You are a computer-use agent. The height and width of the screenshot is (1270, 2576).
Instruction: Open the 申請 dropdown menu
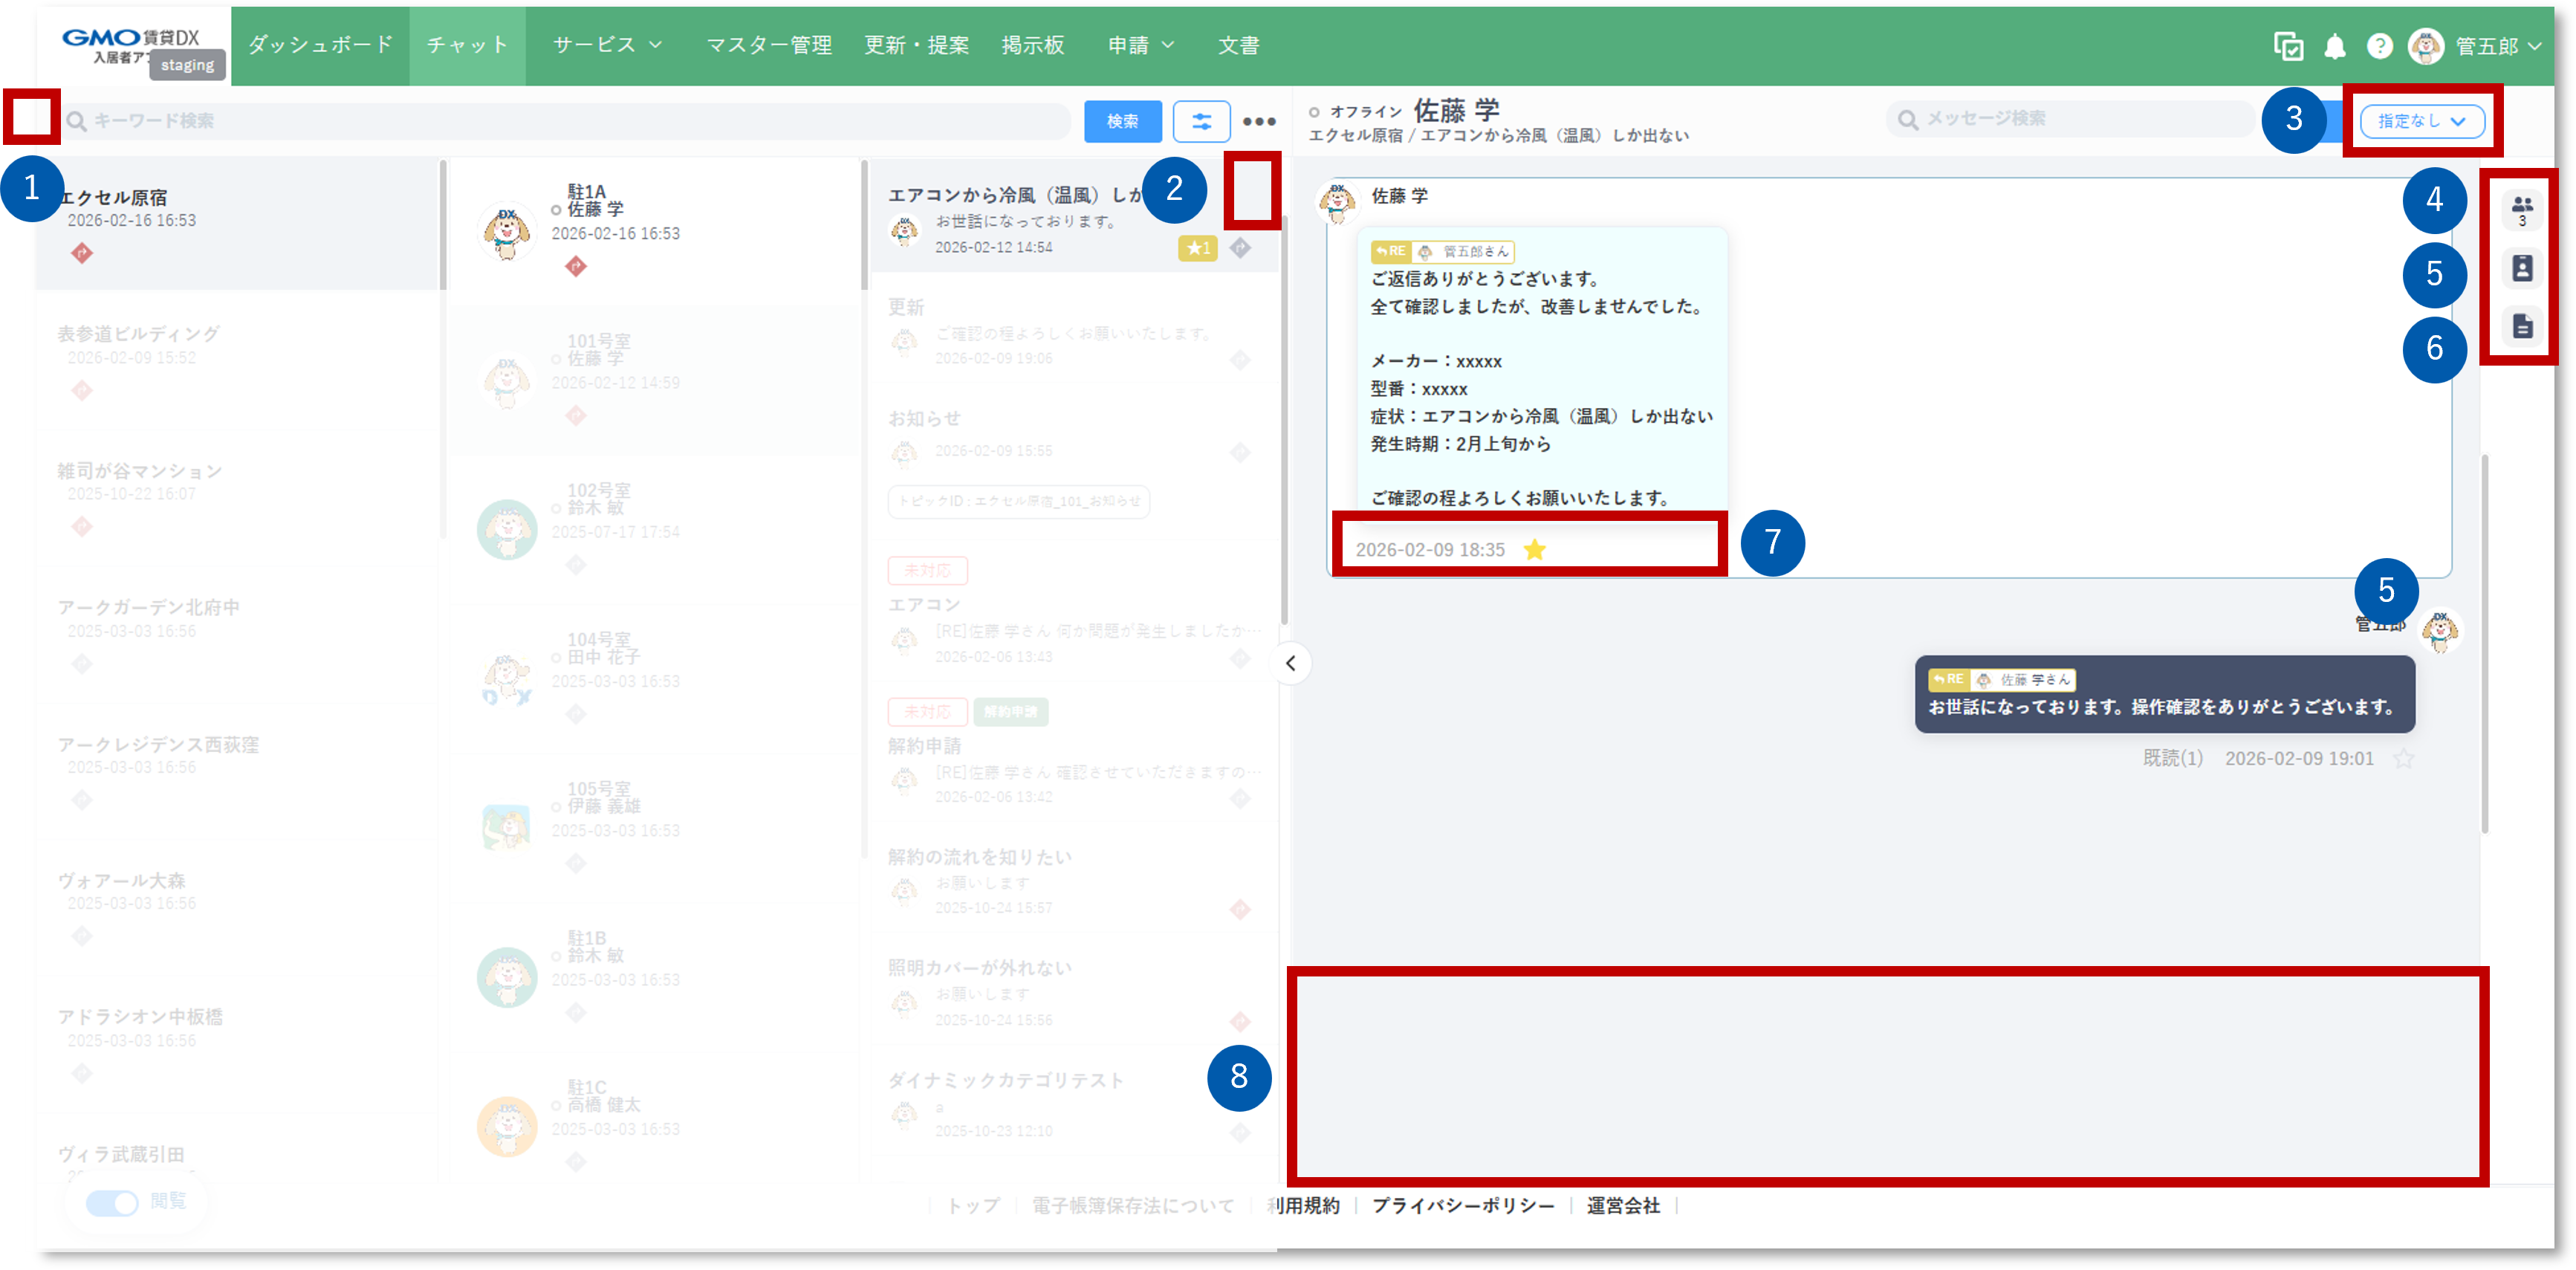(1140, 45)
